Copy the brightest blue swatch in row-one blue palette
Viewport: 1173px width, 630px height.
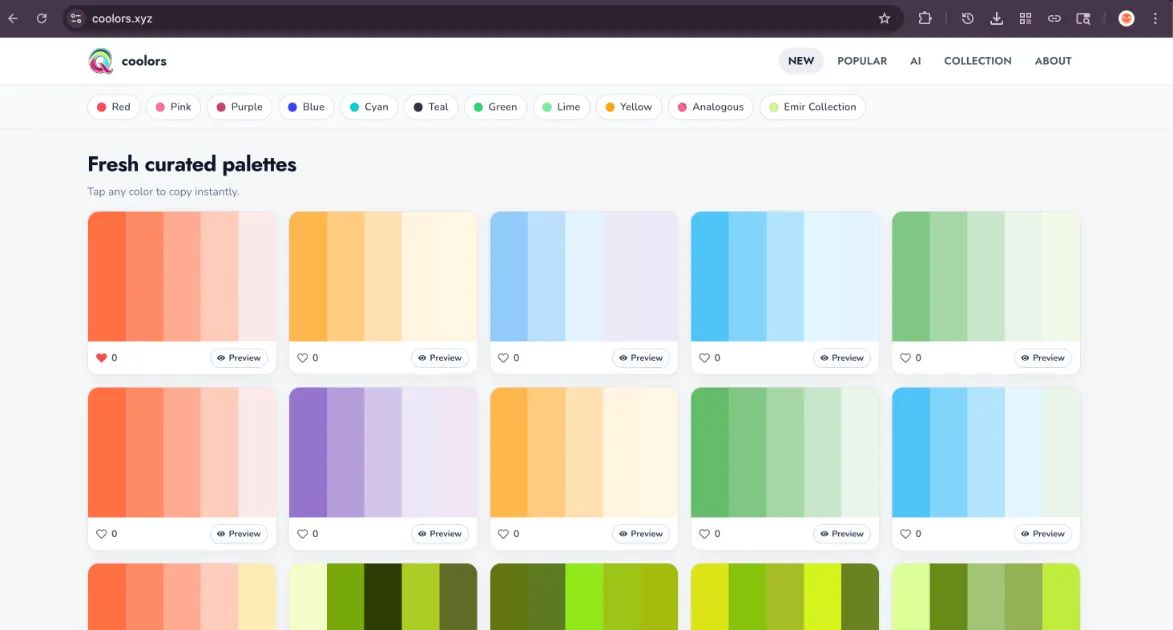(x=710, y=276)
